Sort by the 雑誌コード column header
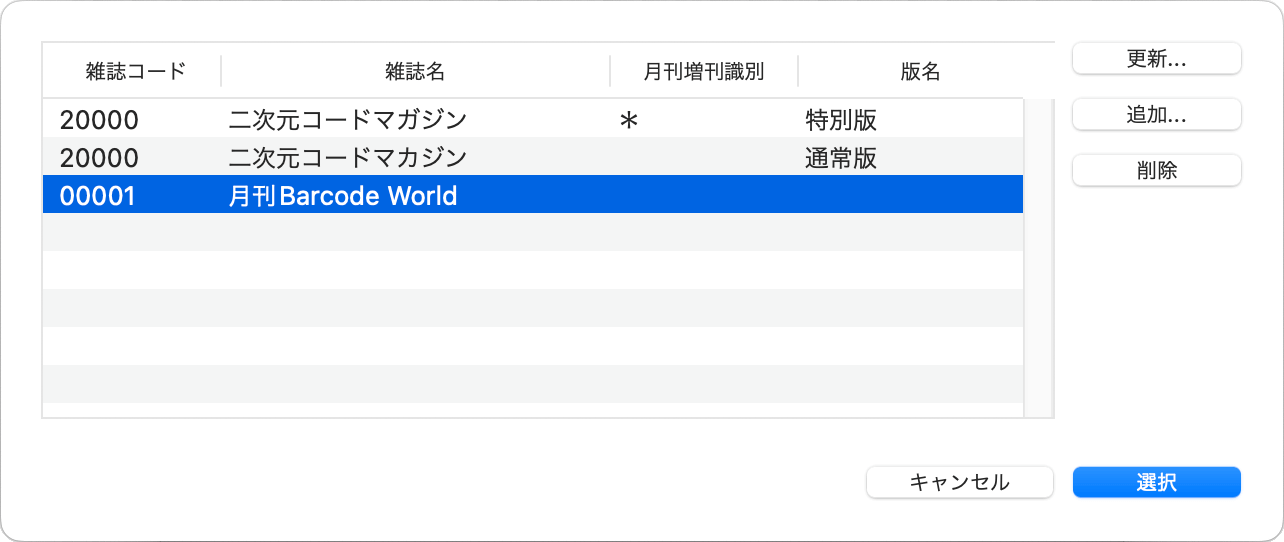Image resolution: width=1284 pixels, height=542 pixels. [135, 71]
